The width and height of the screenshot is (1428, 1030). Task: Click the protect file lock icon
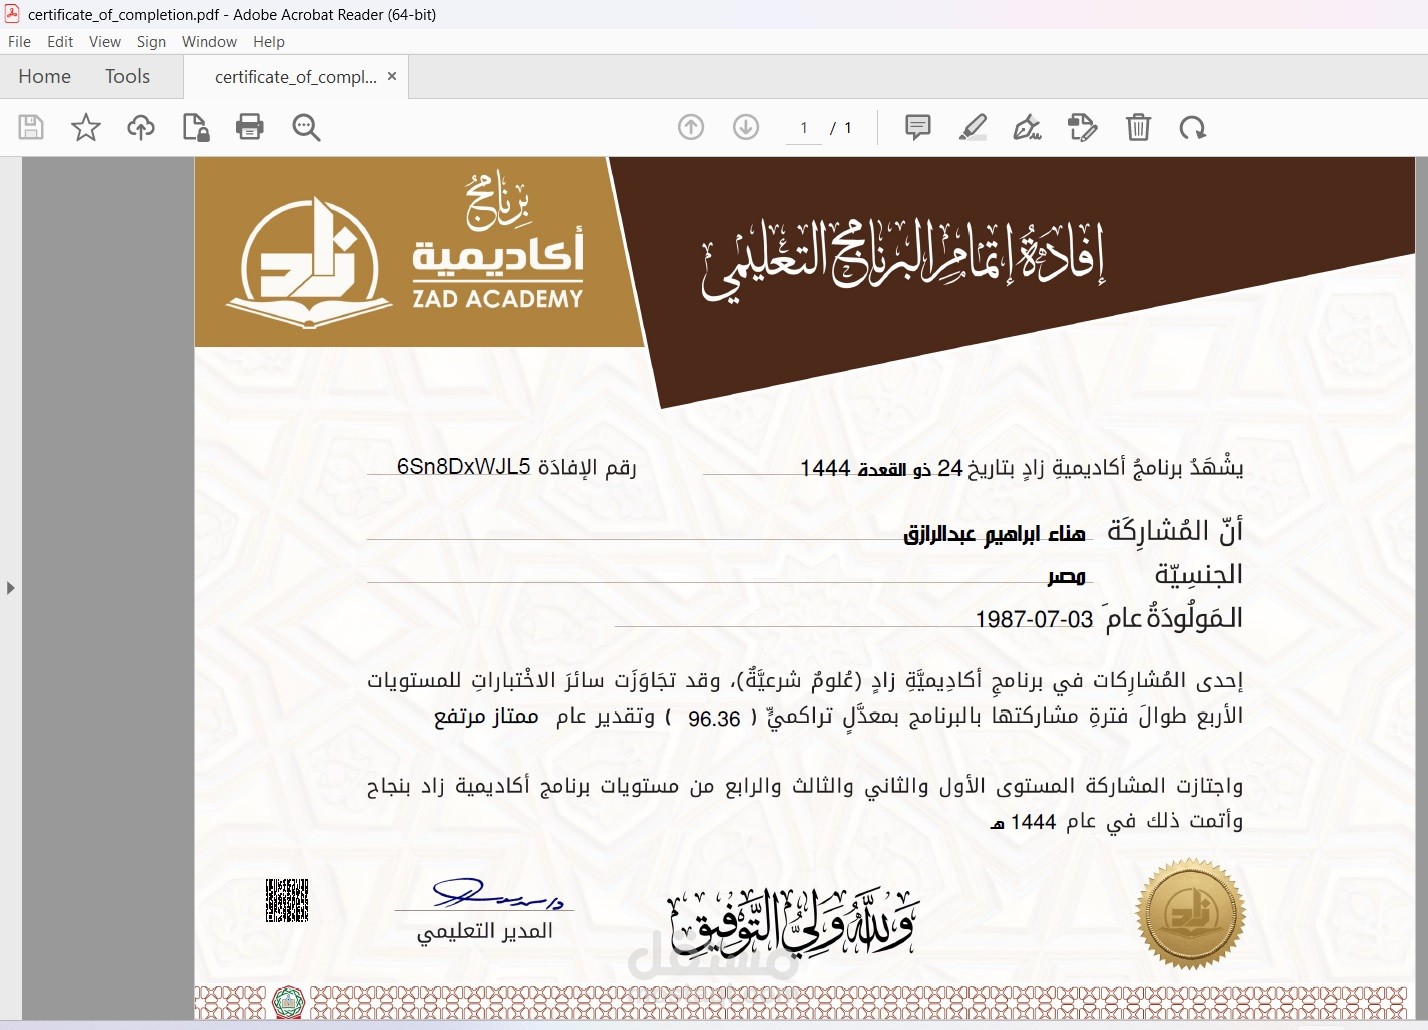coord(196,127)
